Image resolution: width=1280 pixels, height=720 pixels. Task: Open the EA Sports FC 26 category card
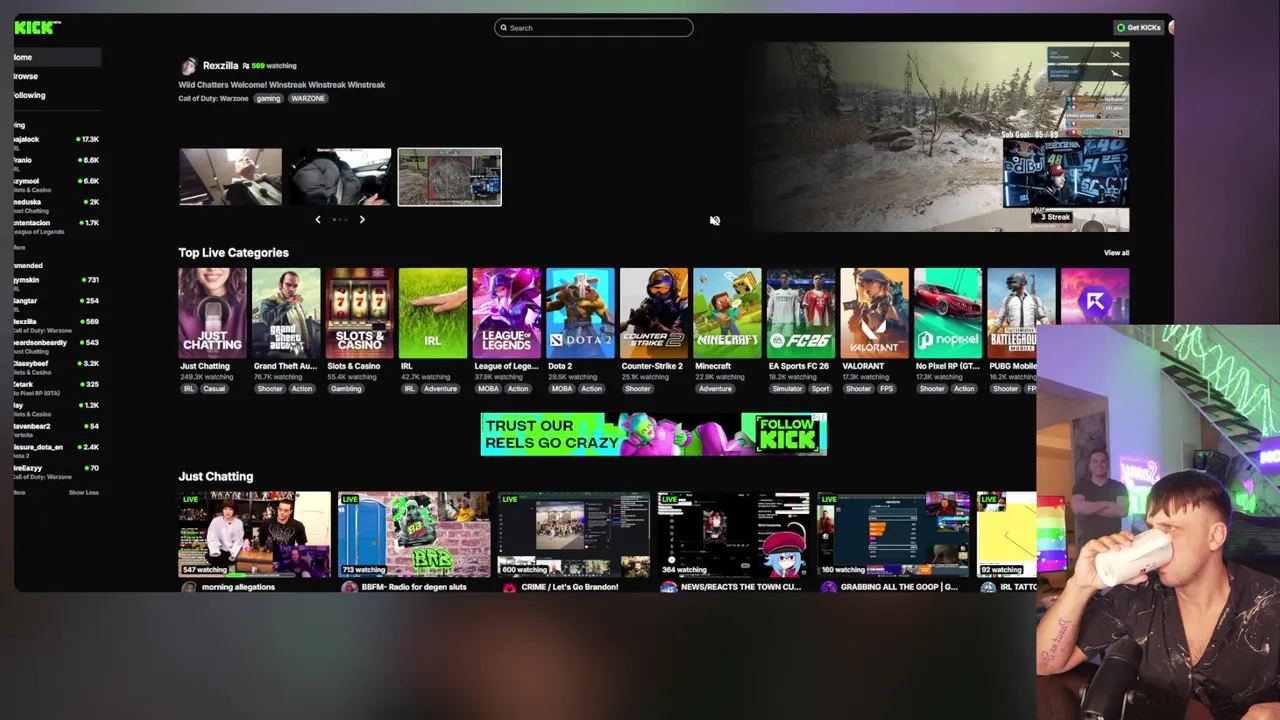coord(801,313)
